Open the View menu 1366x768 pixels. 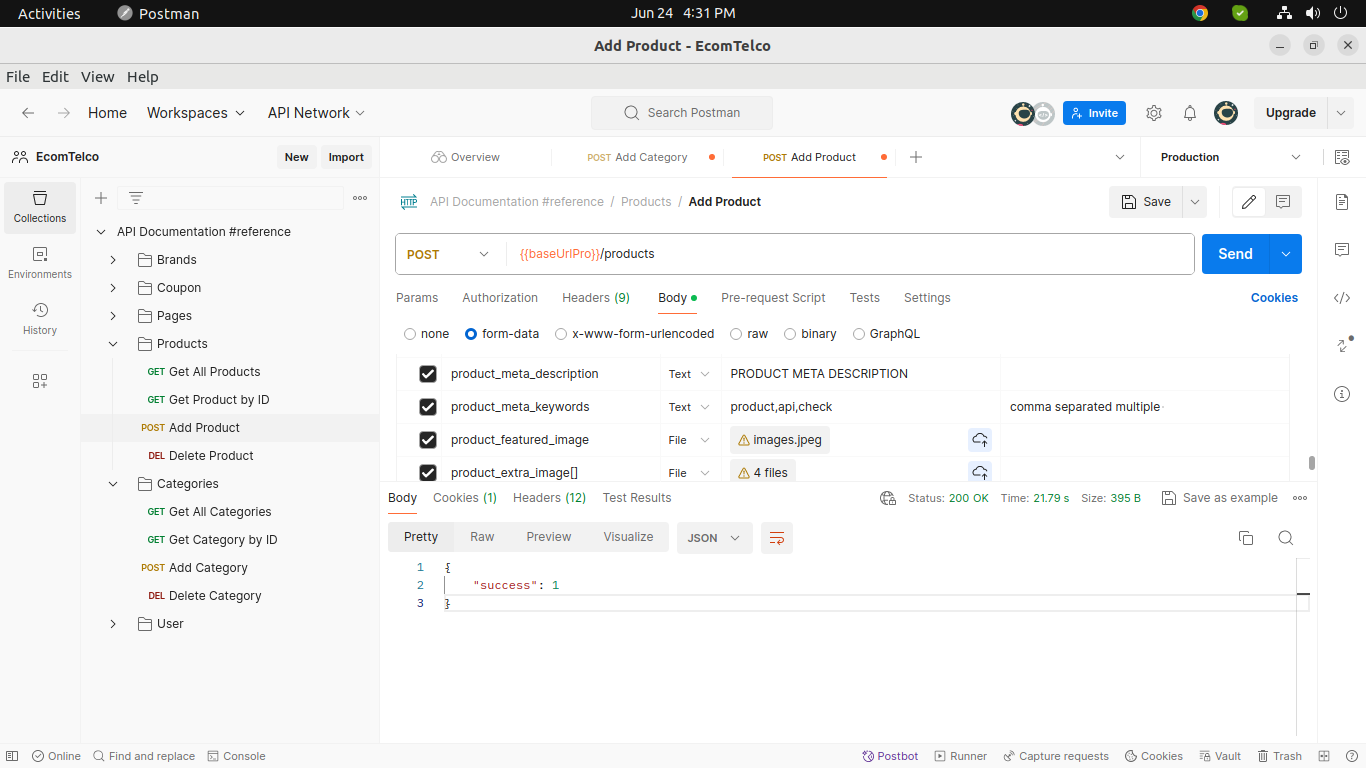click(98, 77)
